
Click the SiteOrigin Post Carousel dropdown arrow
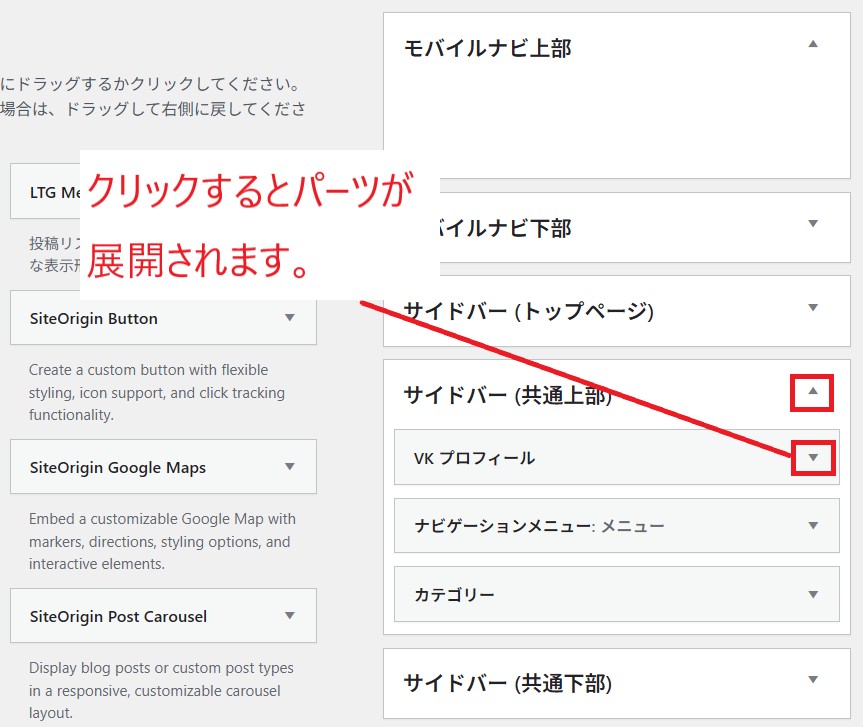(290, 616)
